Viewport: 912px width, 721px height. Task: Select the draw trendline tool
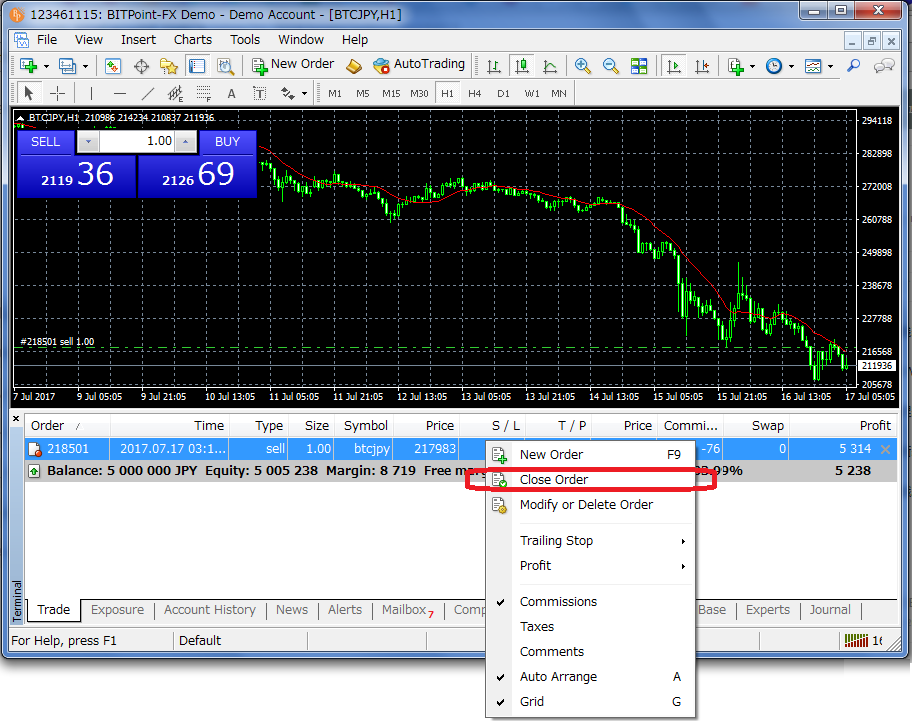click(148, 93)
